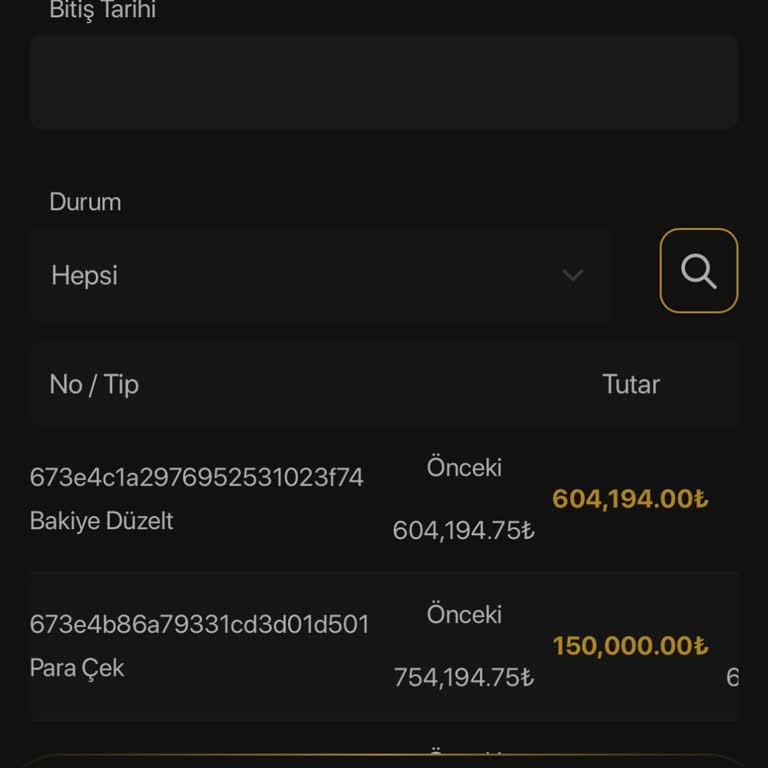
Task: Click the cut-off value right of 150,000.00₺
Action: pyautogui.click(x=732, y=678)
